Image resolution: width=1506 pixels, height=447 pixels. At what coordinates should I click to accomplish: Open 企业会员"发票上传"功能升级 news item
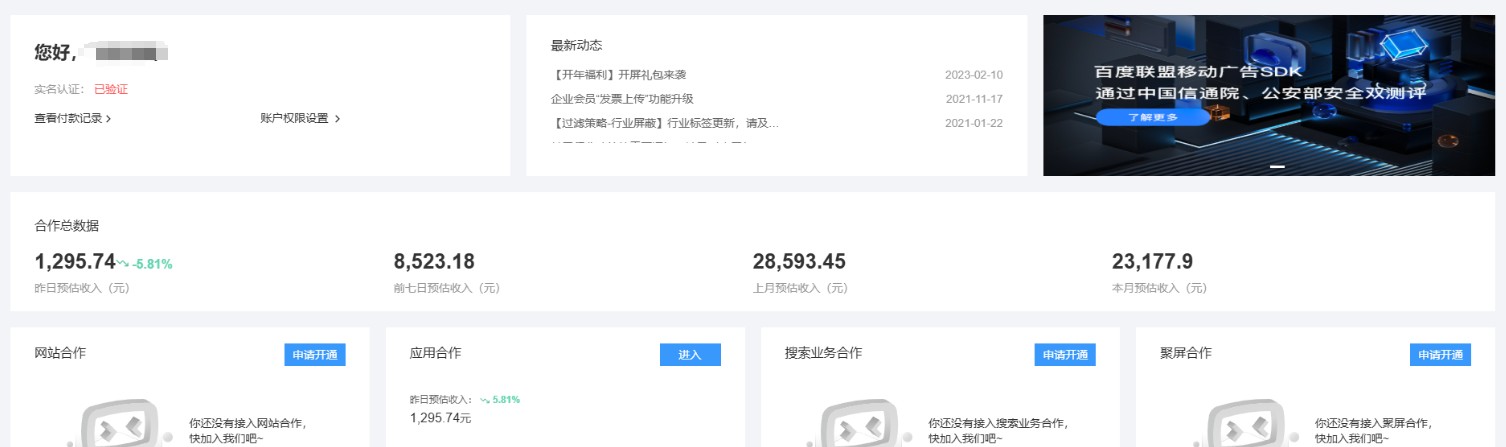(622, 99)
